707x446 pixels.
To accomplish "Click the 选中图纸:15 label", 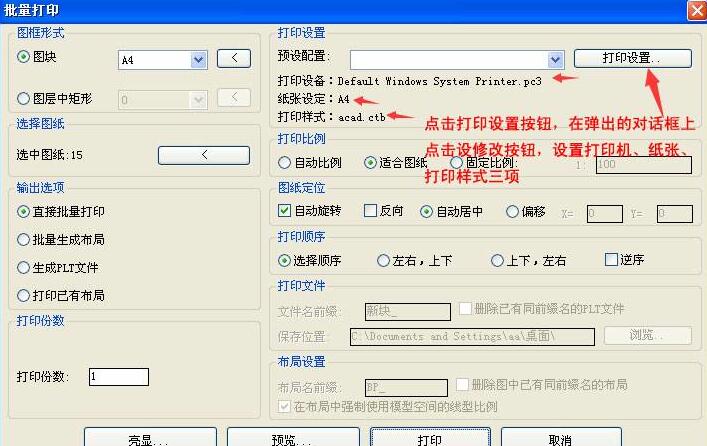I will [x=50, y=155].
